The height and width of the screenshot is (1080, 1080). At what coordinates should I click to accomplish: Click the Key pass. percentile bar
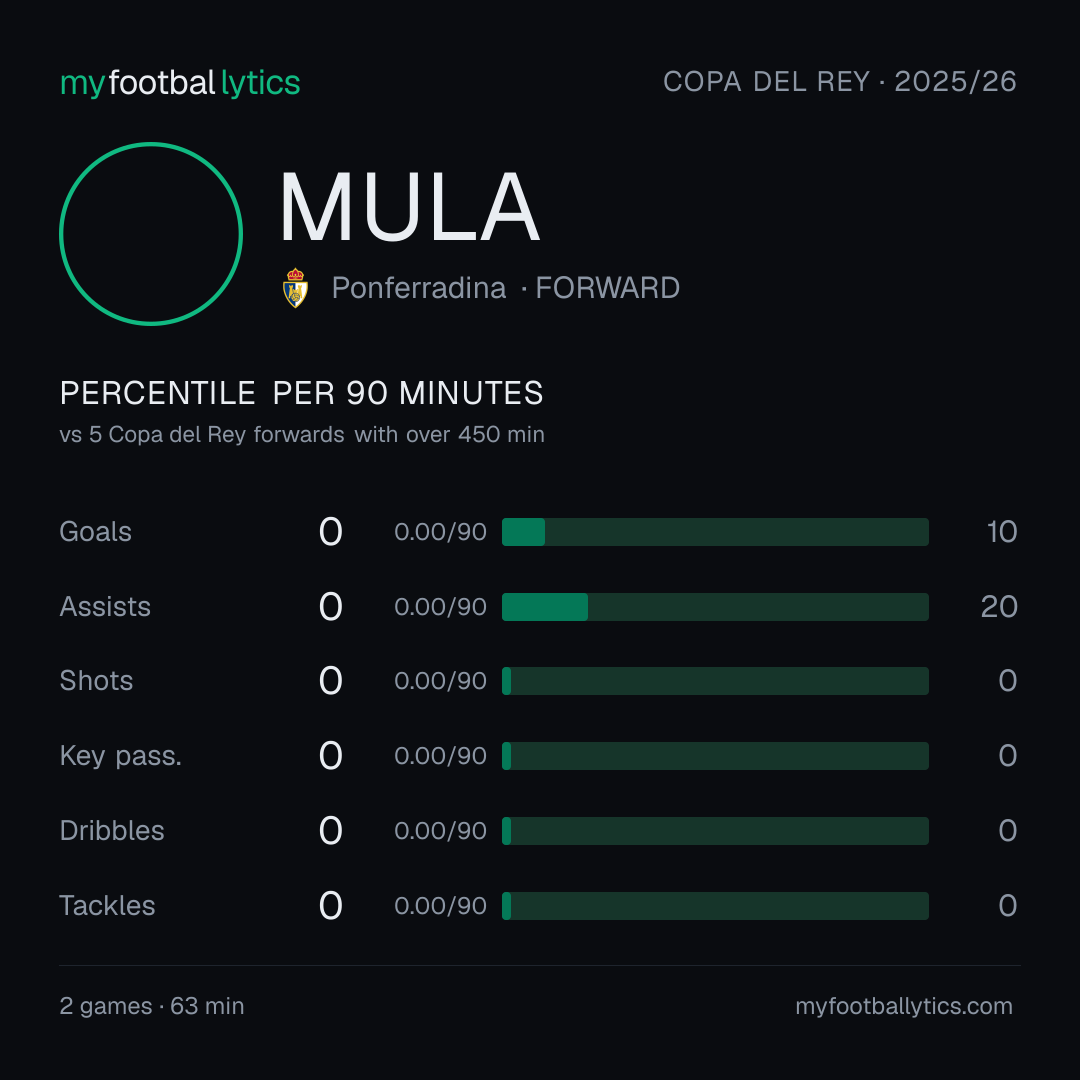pos(715,756)
